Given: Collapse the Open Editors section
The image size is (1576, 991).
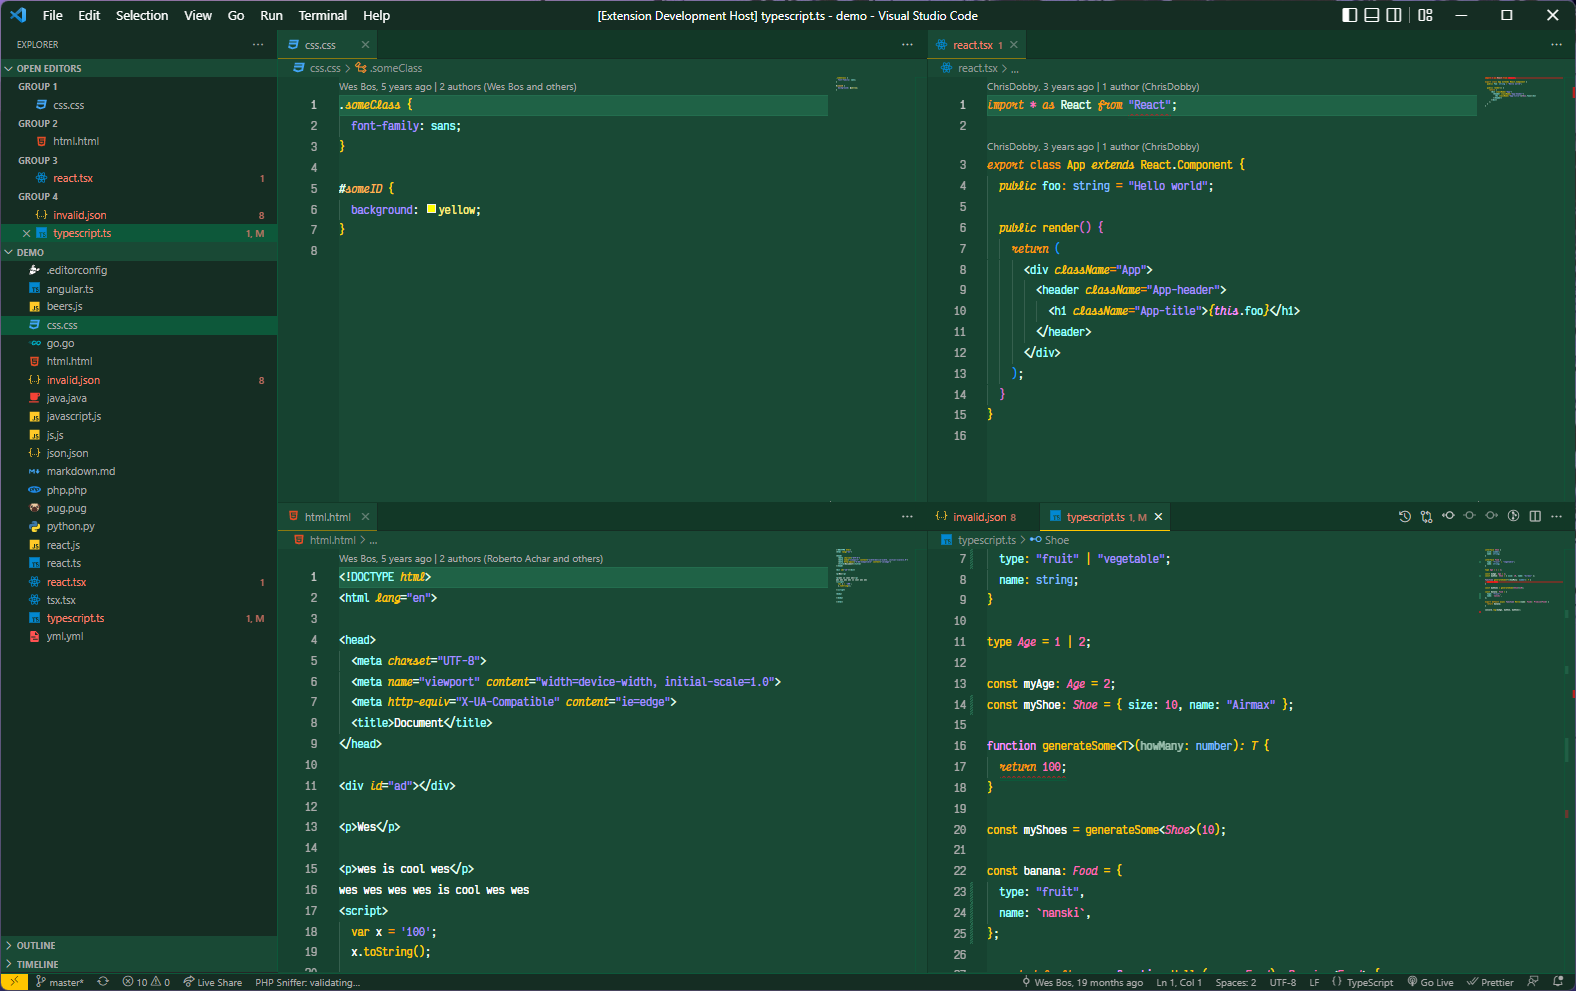Looking at the screenshot, I should point(139,68).
